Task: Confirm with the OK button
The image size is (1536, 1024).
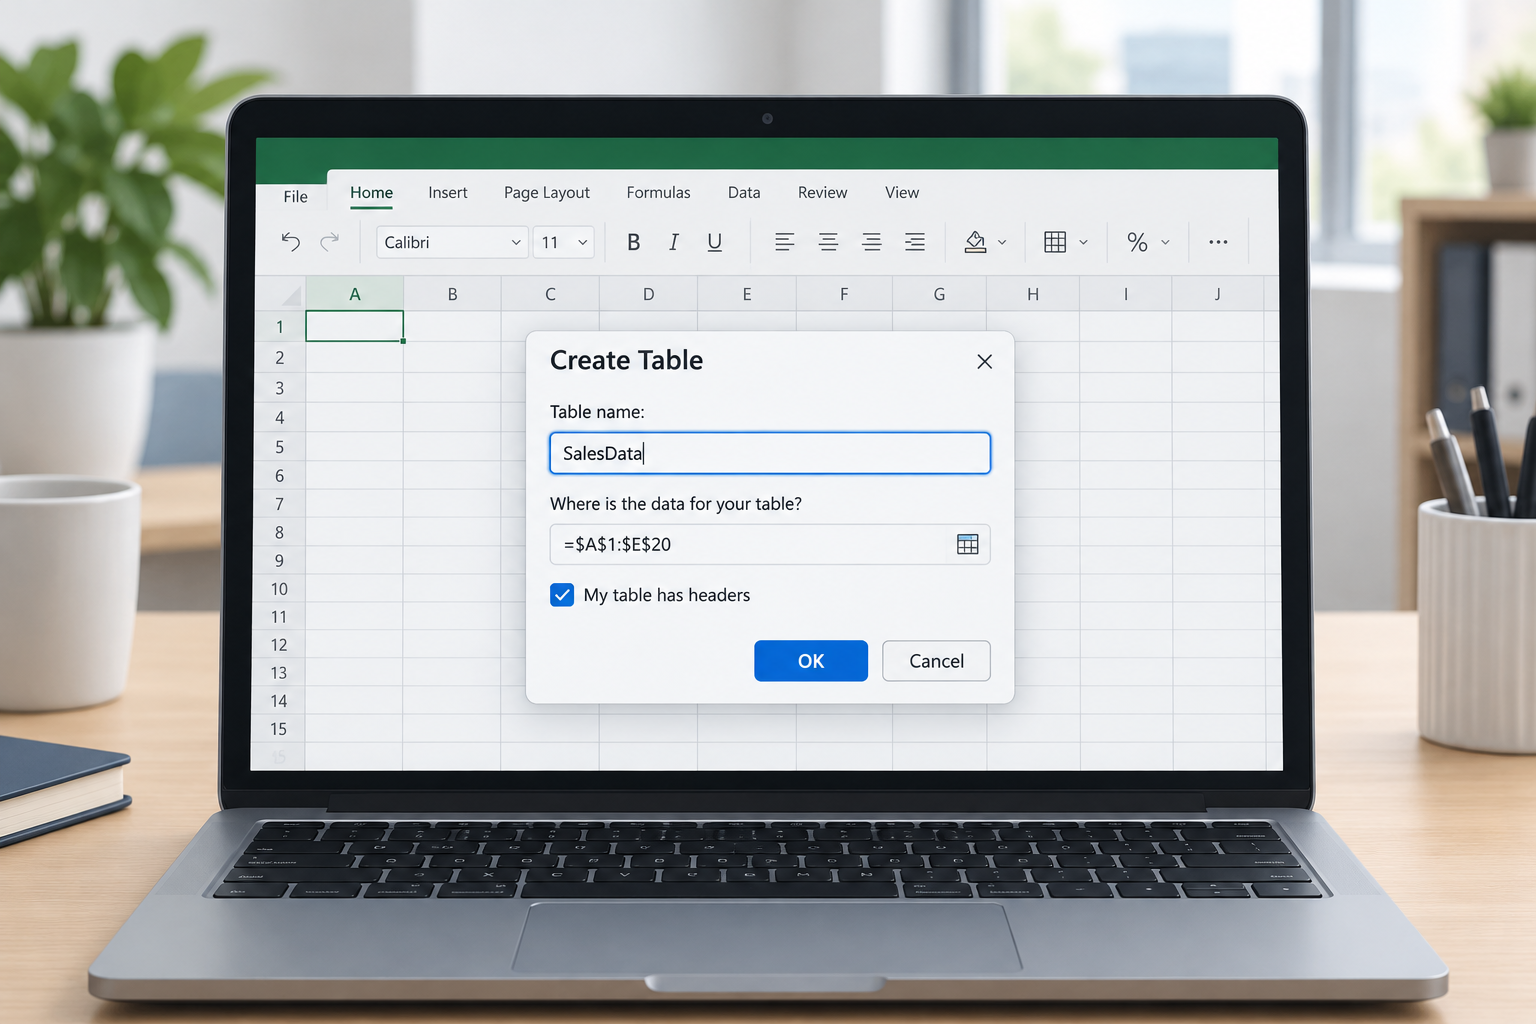Action: (x=811, y=661)
